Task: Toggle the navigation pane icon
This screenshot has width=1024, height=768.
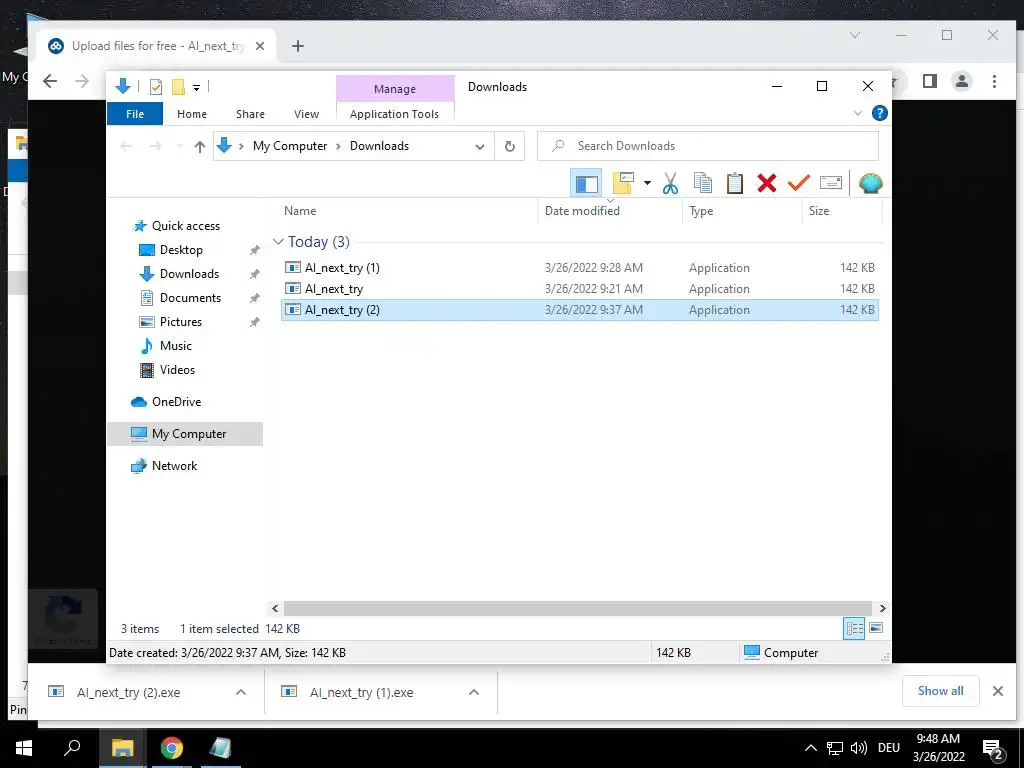Action: pos(586,184)
